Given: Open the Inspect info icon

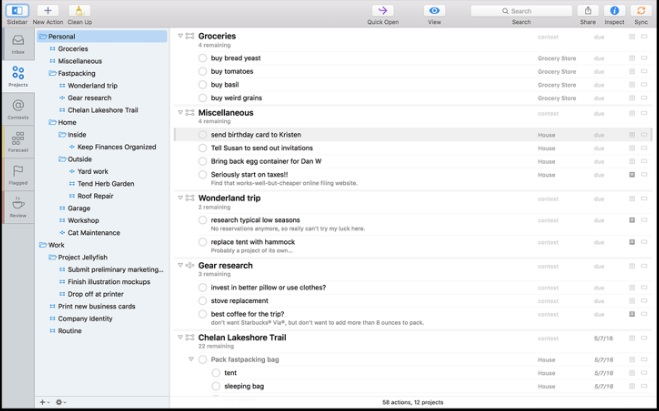Looking at the screenshot, I should 614,11.
